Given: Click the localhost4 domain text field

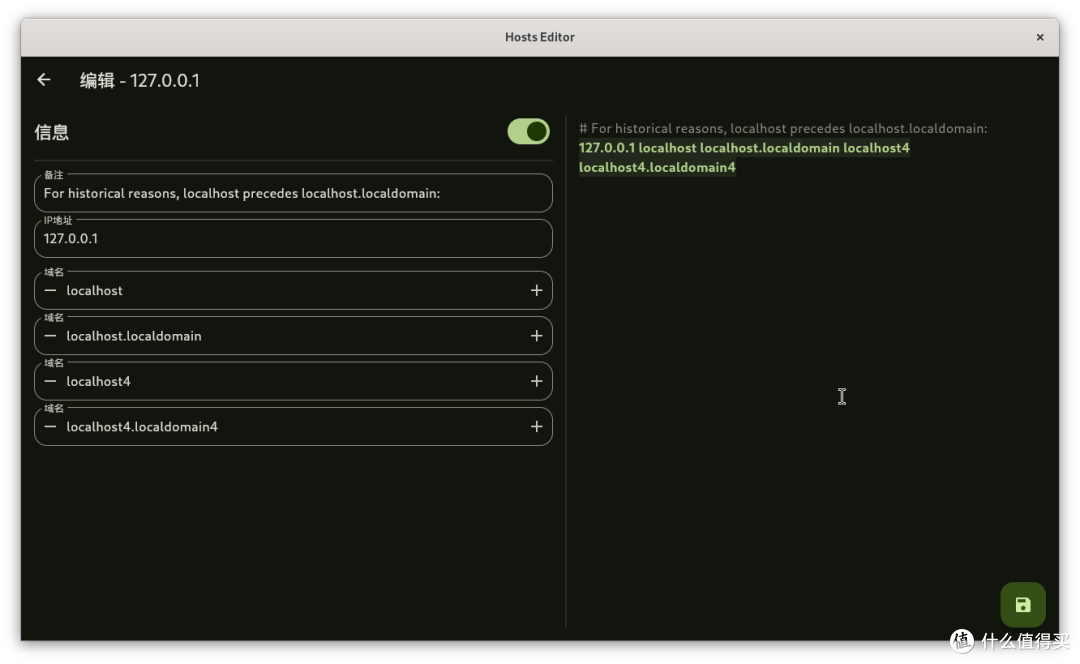Looking at the screenshot, I should click(293, 382).
